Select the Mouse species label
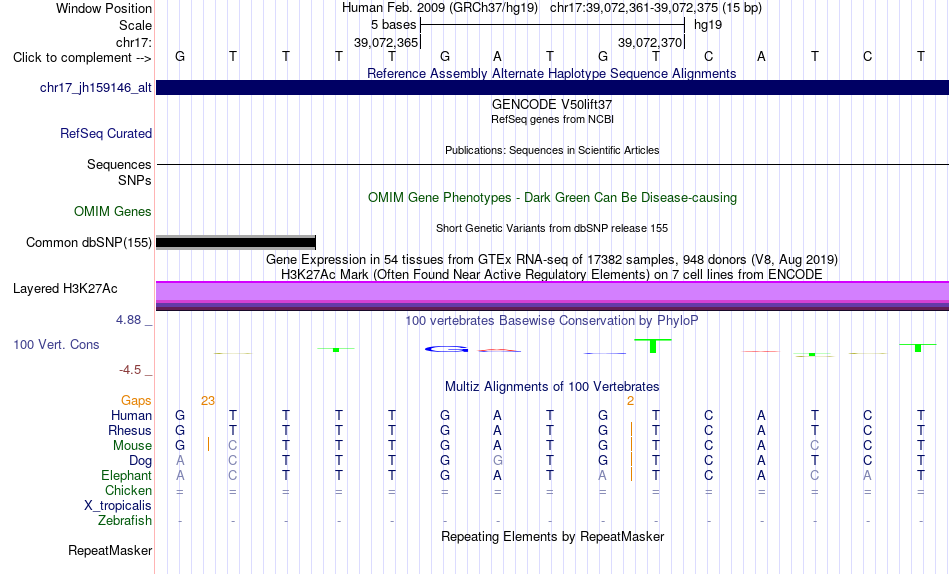950x574 pixels. point(132,446)
